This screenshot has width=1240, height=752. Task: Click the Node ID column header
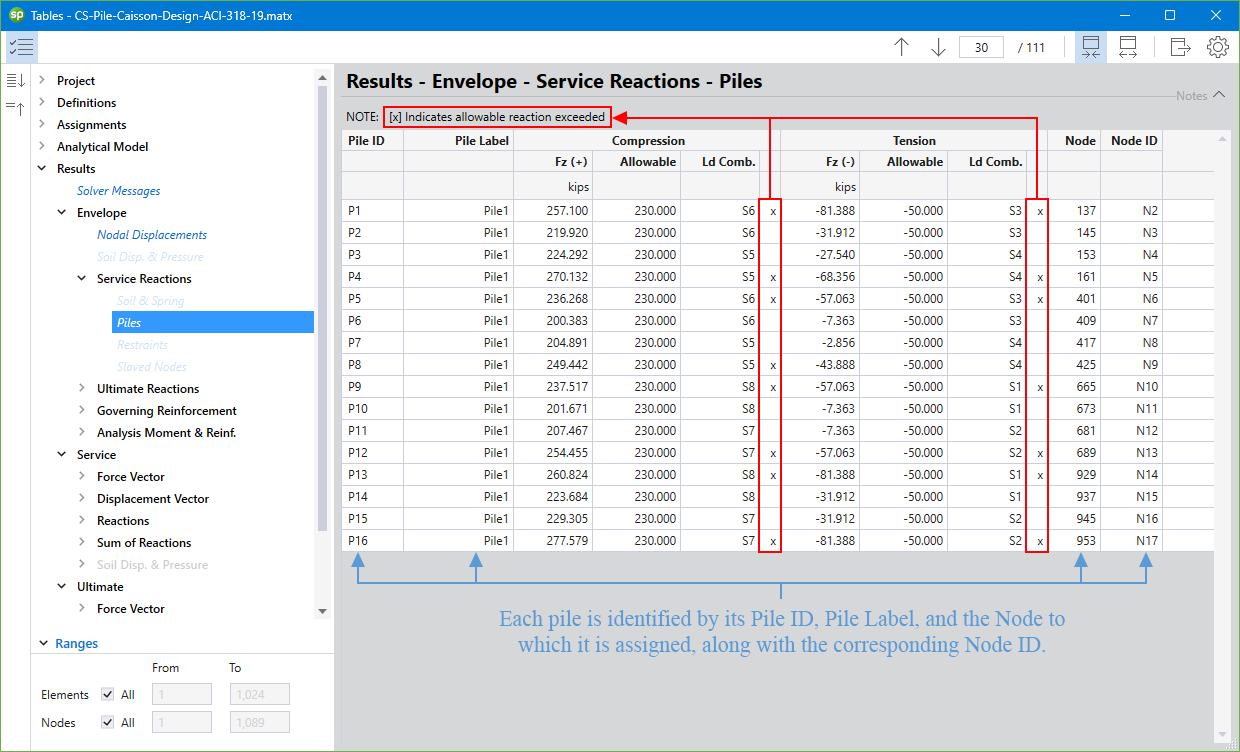1134,141
